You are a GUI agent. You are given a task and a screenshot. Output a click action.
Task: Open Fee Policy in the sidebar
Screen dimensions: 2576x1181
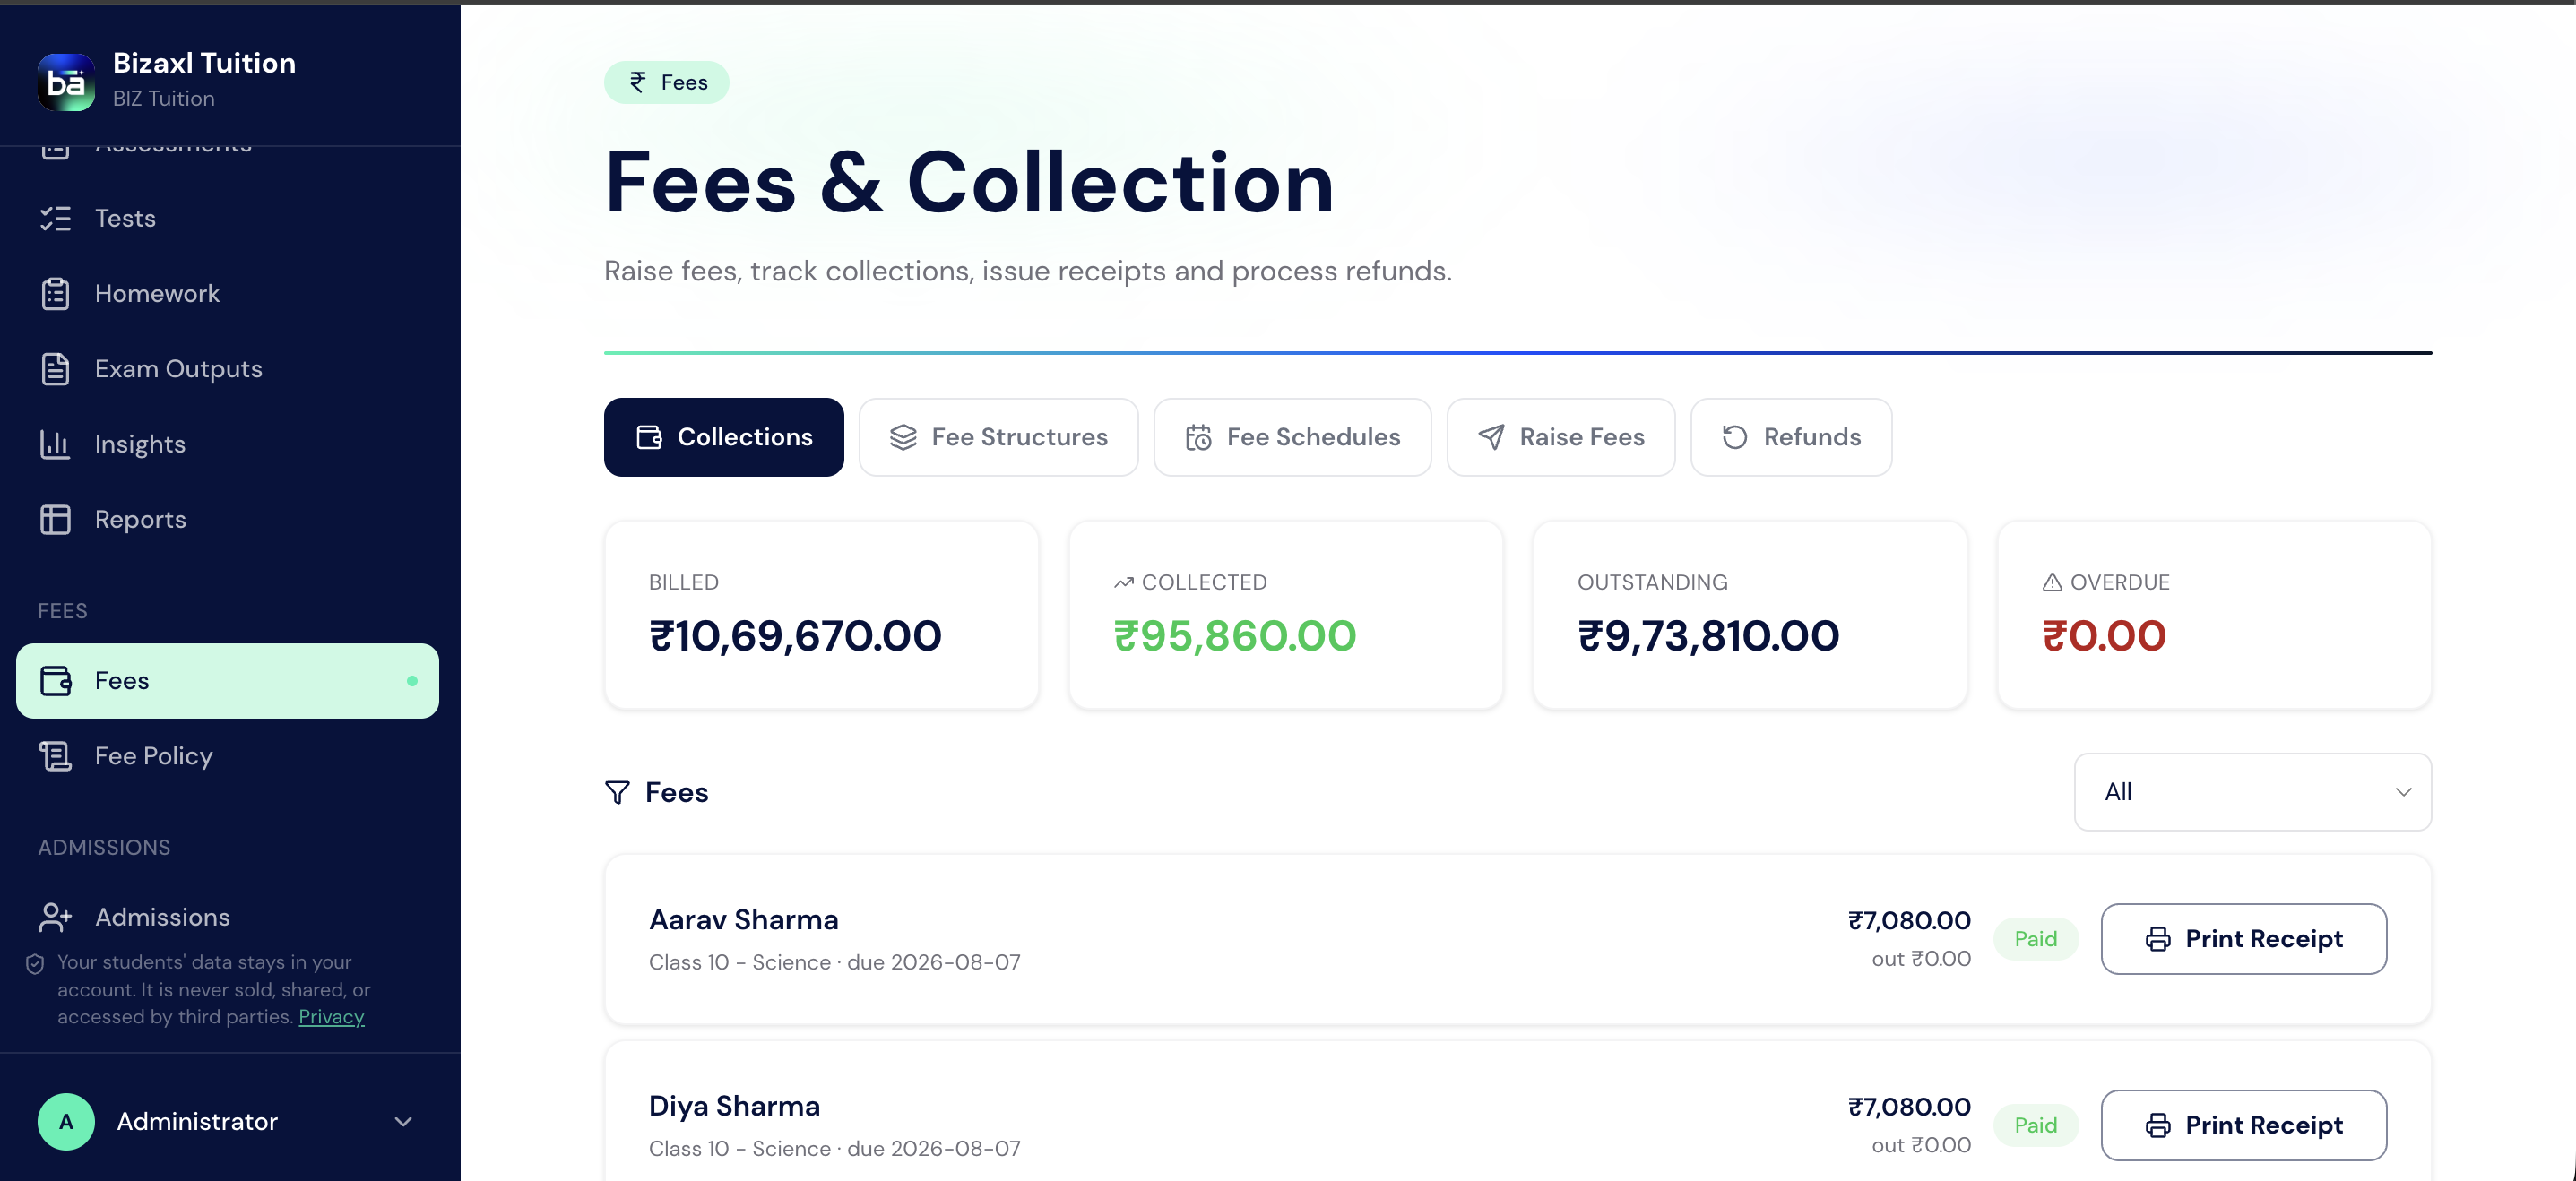[x=227, y=756]
